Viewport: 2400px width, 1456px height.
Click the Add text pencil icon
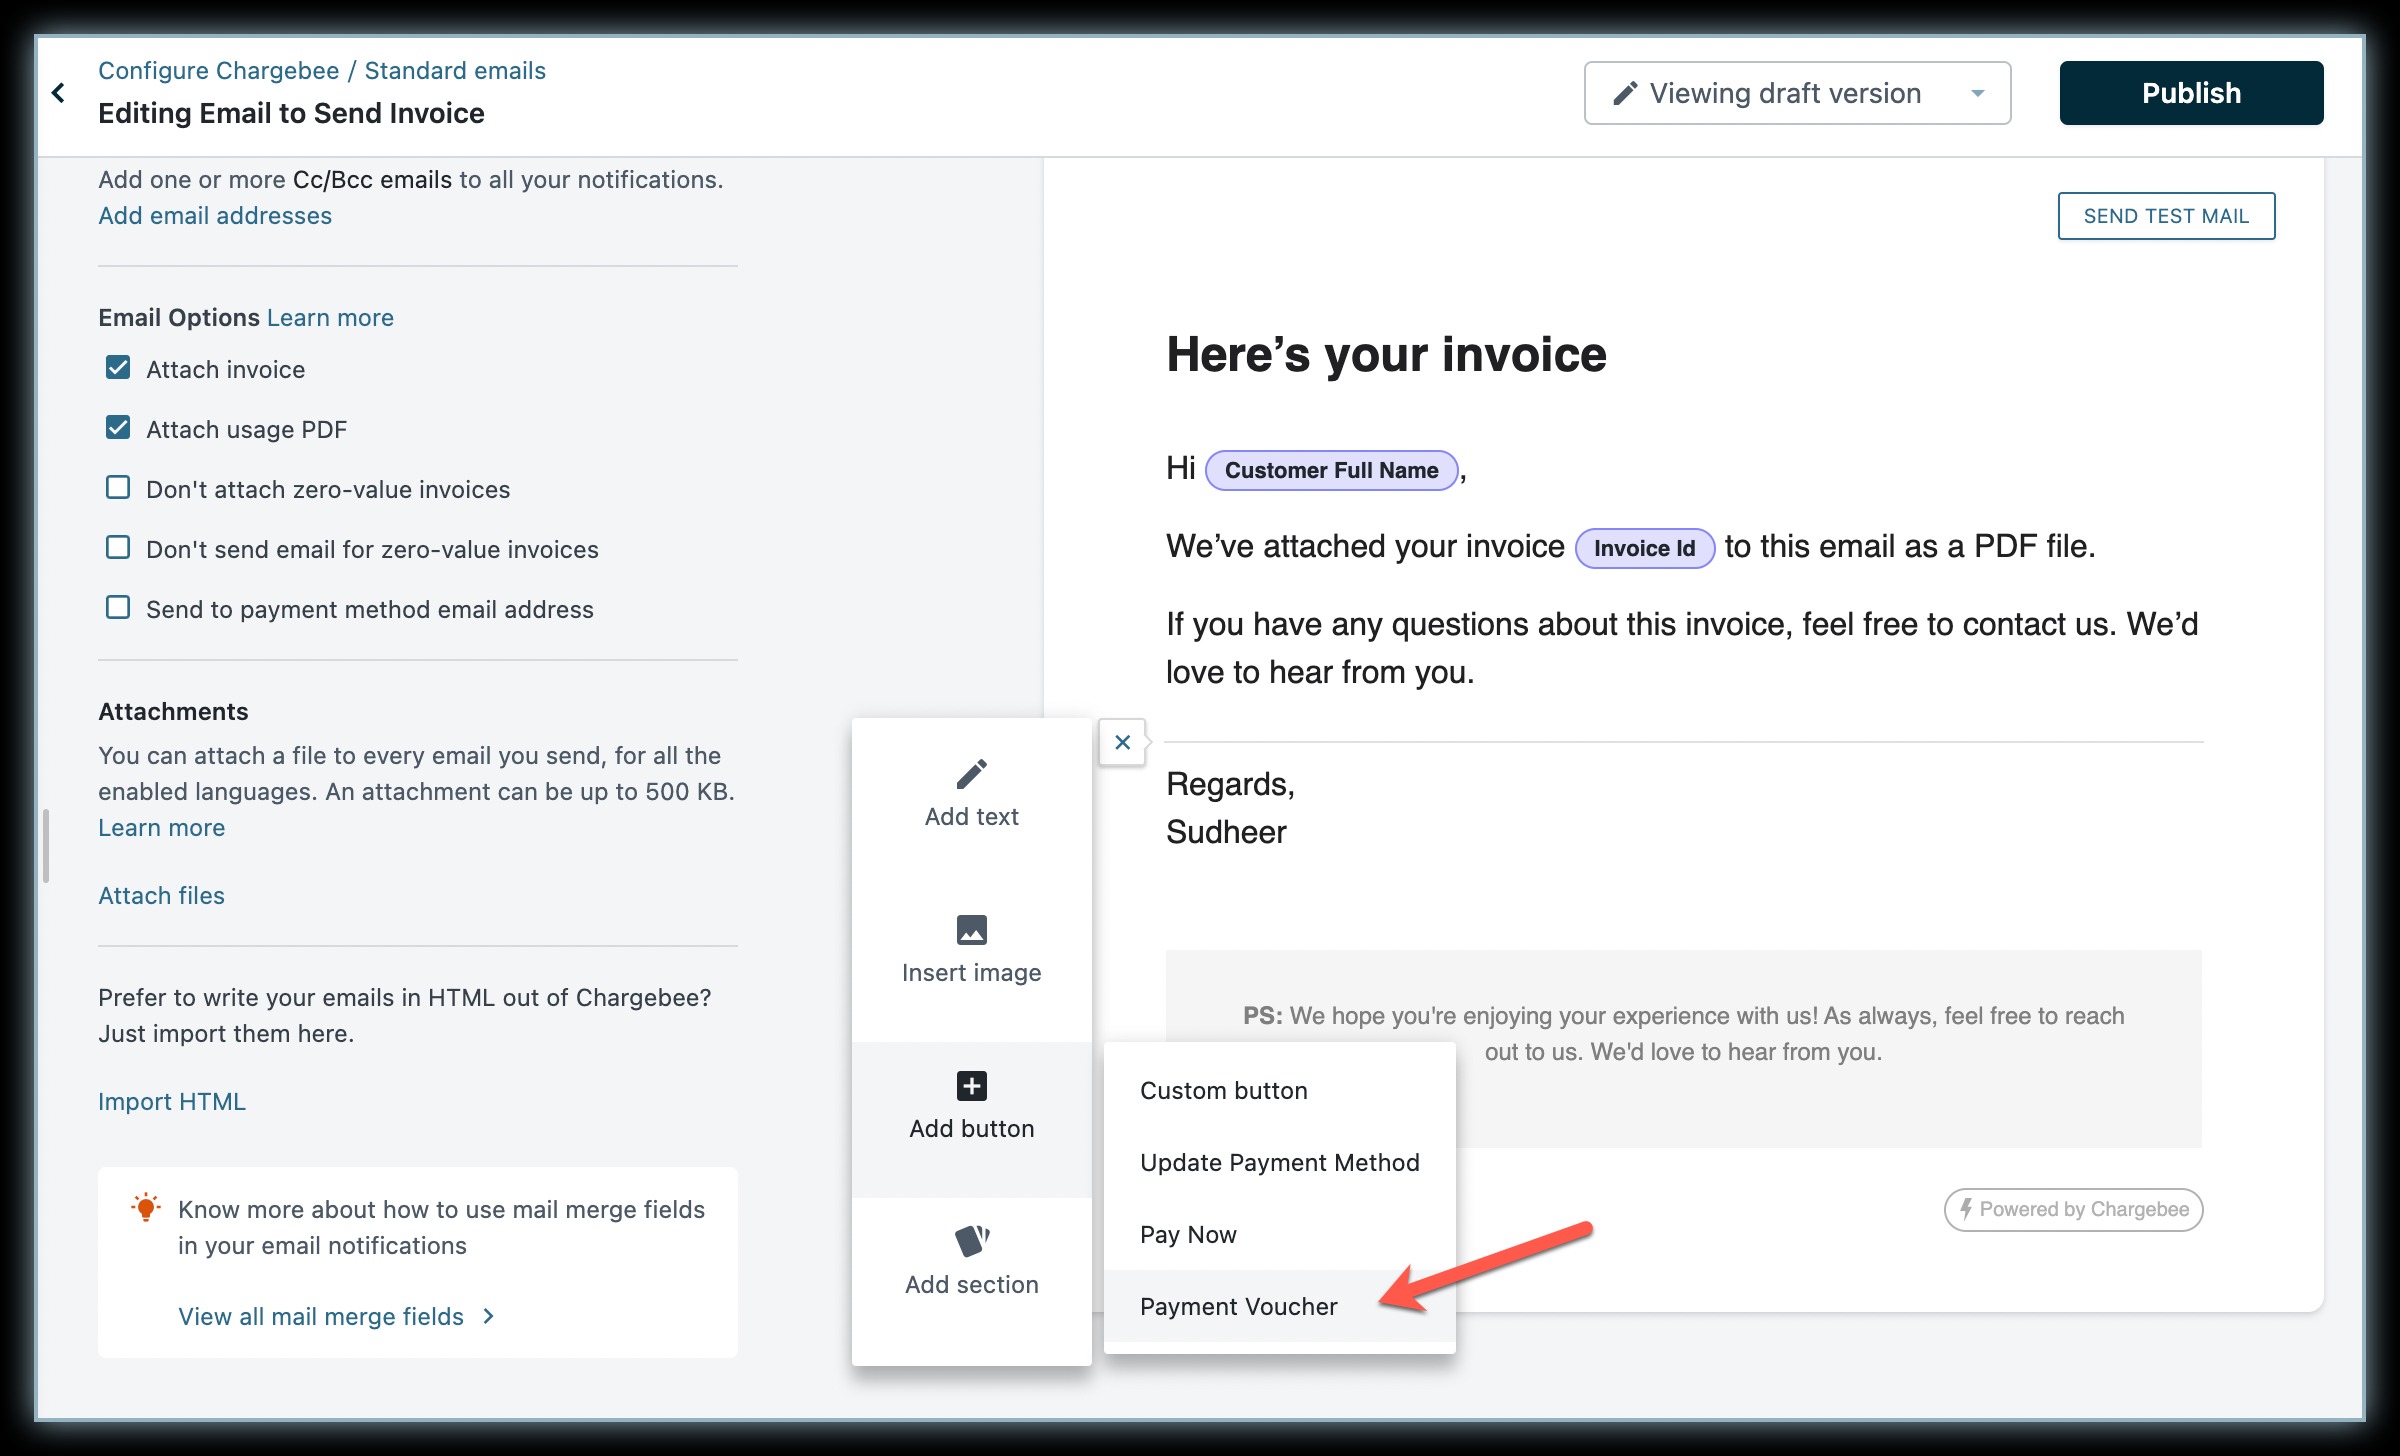(971, 774)
